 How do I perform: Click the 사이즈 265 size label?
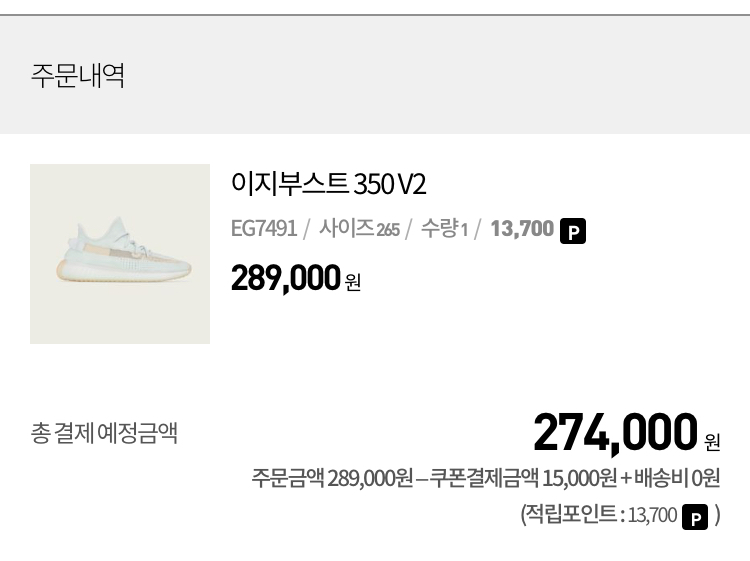pyautogui.click(x=359, y=229)
